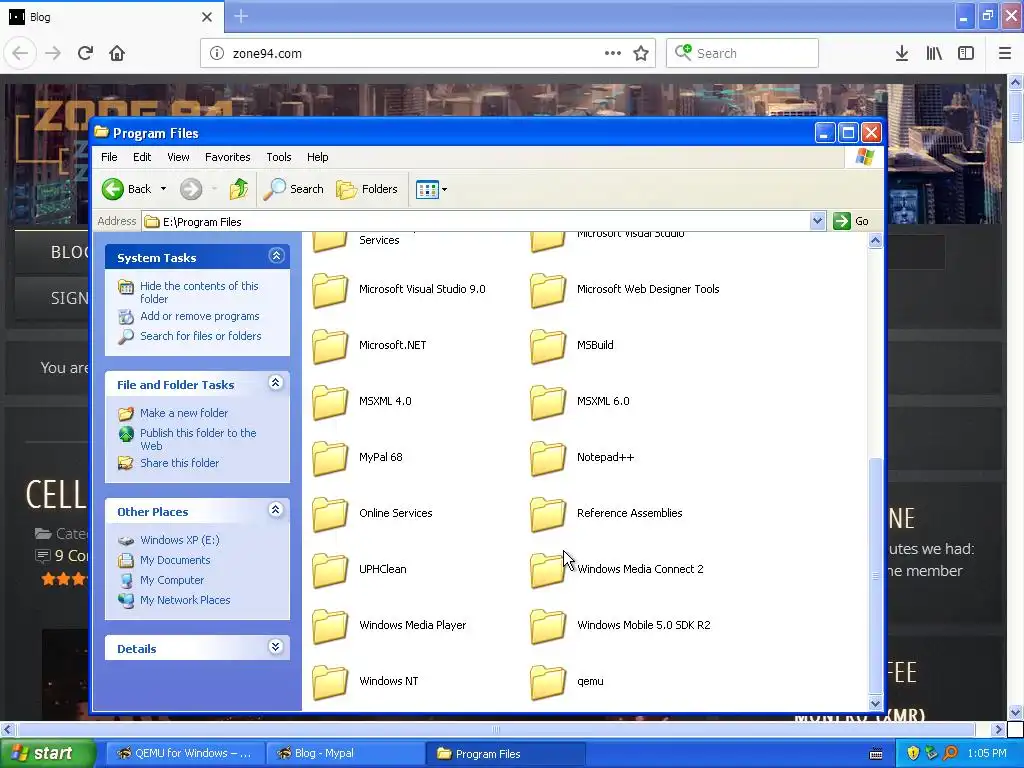
Task: Select the qemu folder icon
Action: (548, 682)
